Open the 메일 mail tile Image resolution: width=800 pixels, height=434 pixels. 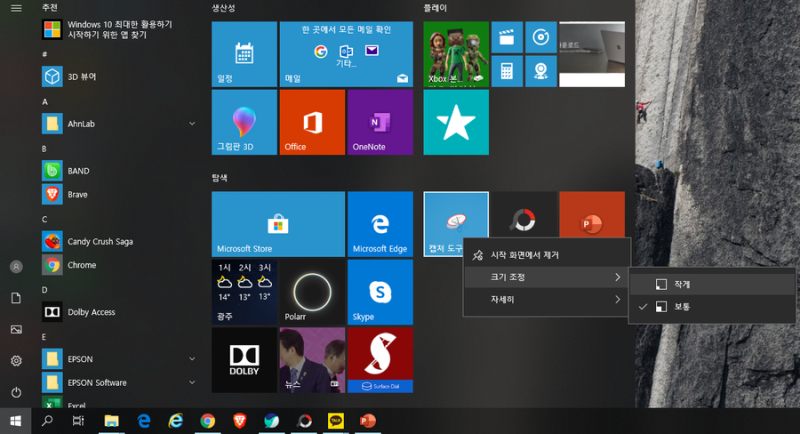pyautogui.click(x=346, y=54)
